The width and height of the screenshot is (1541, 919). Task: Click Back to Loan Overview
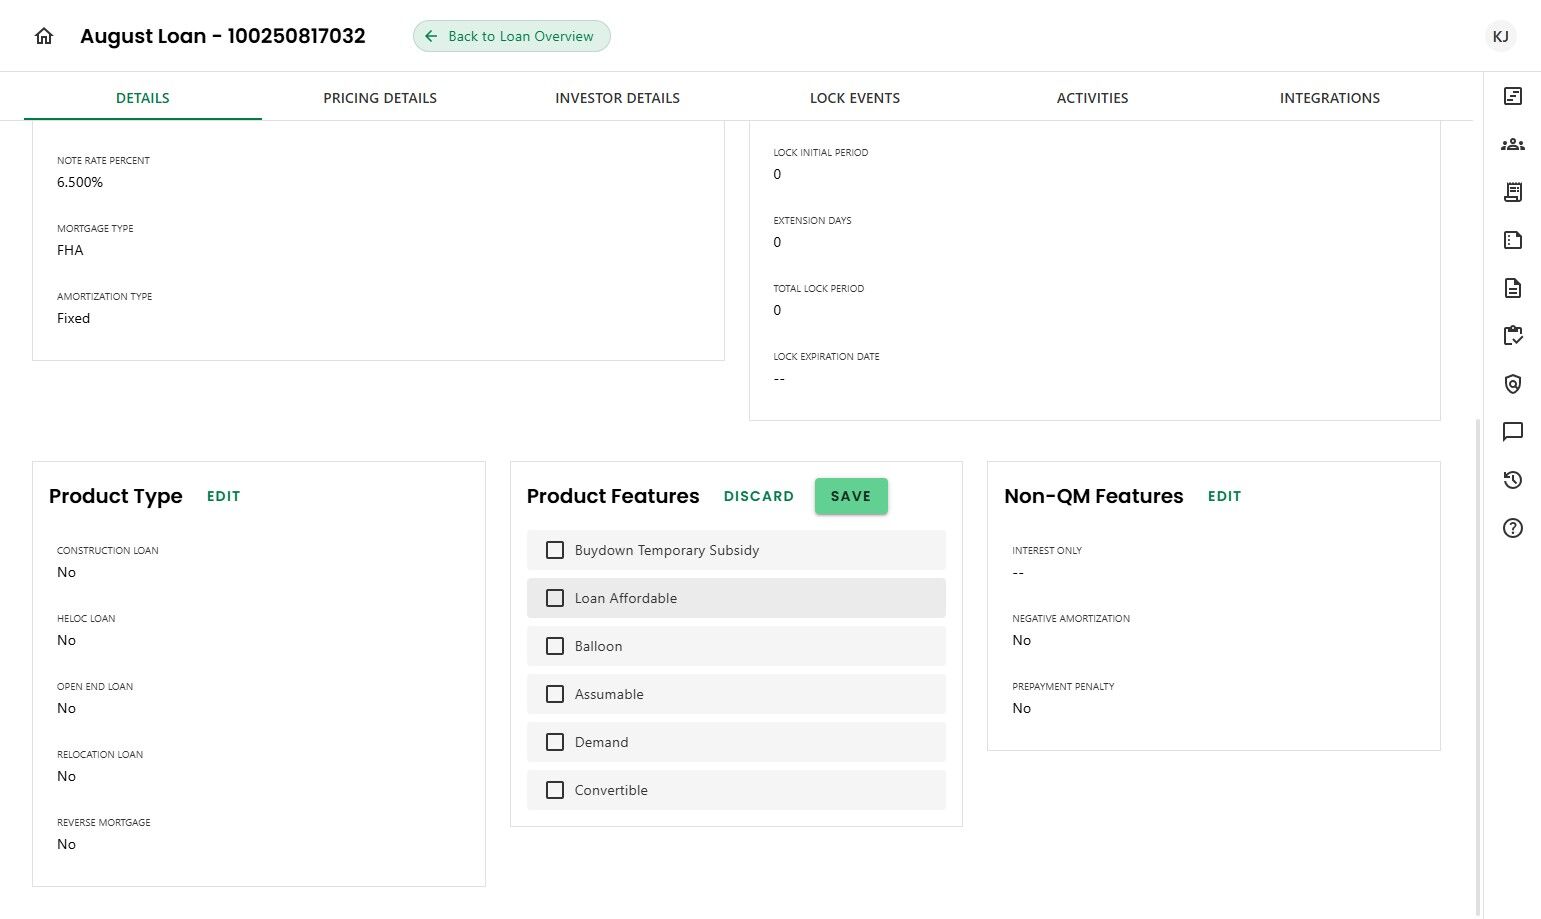click(511, 36)
